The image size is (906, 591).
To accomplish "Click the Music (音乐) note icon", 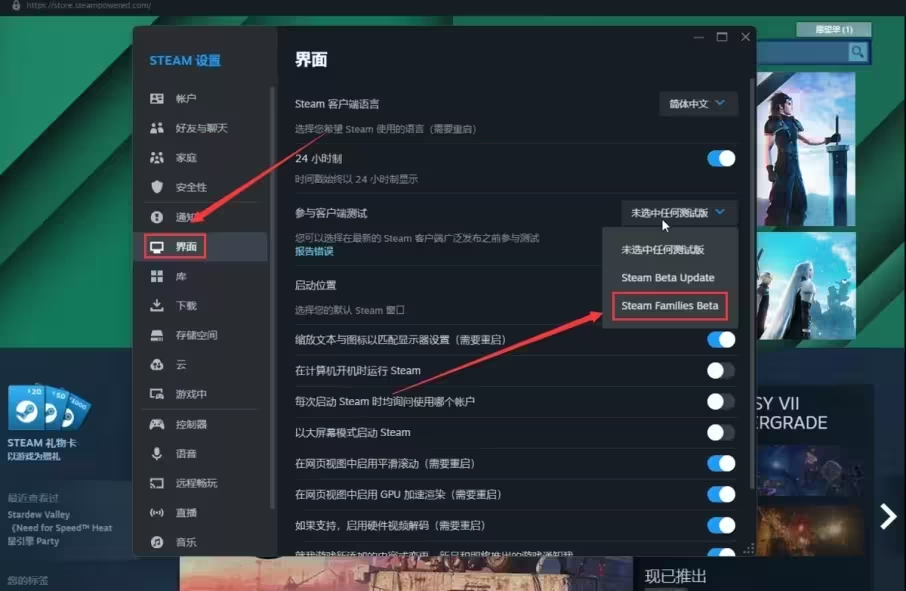I will pyautogui.click(x=157, y=542).
